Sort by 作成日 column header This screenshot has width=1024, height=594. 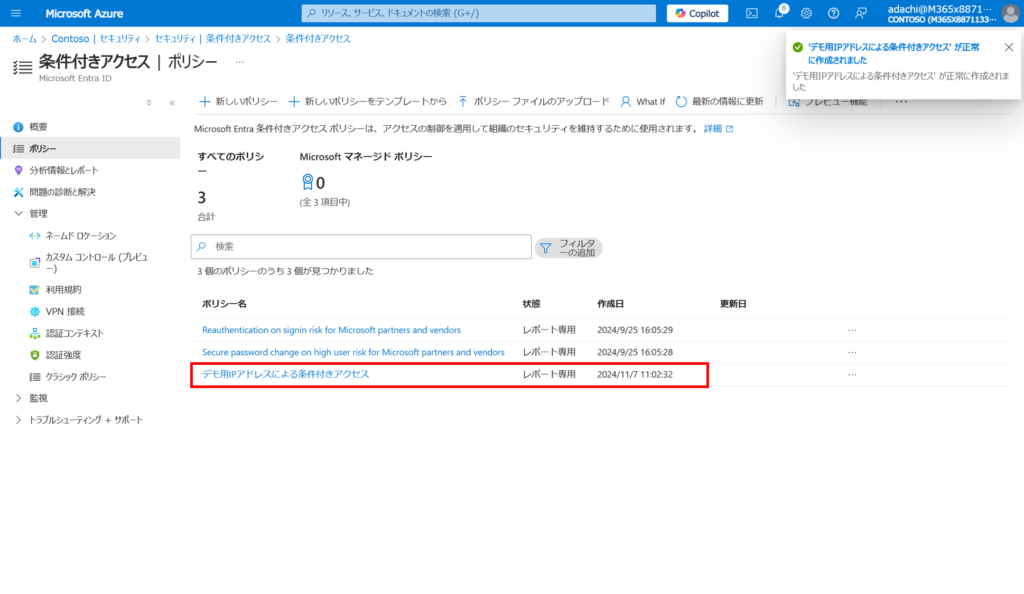(610, 304)
